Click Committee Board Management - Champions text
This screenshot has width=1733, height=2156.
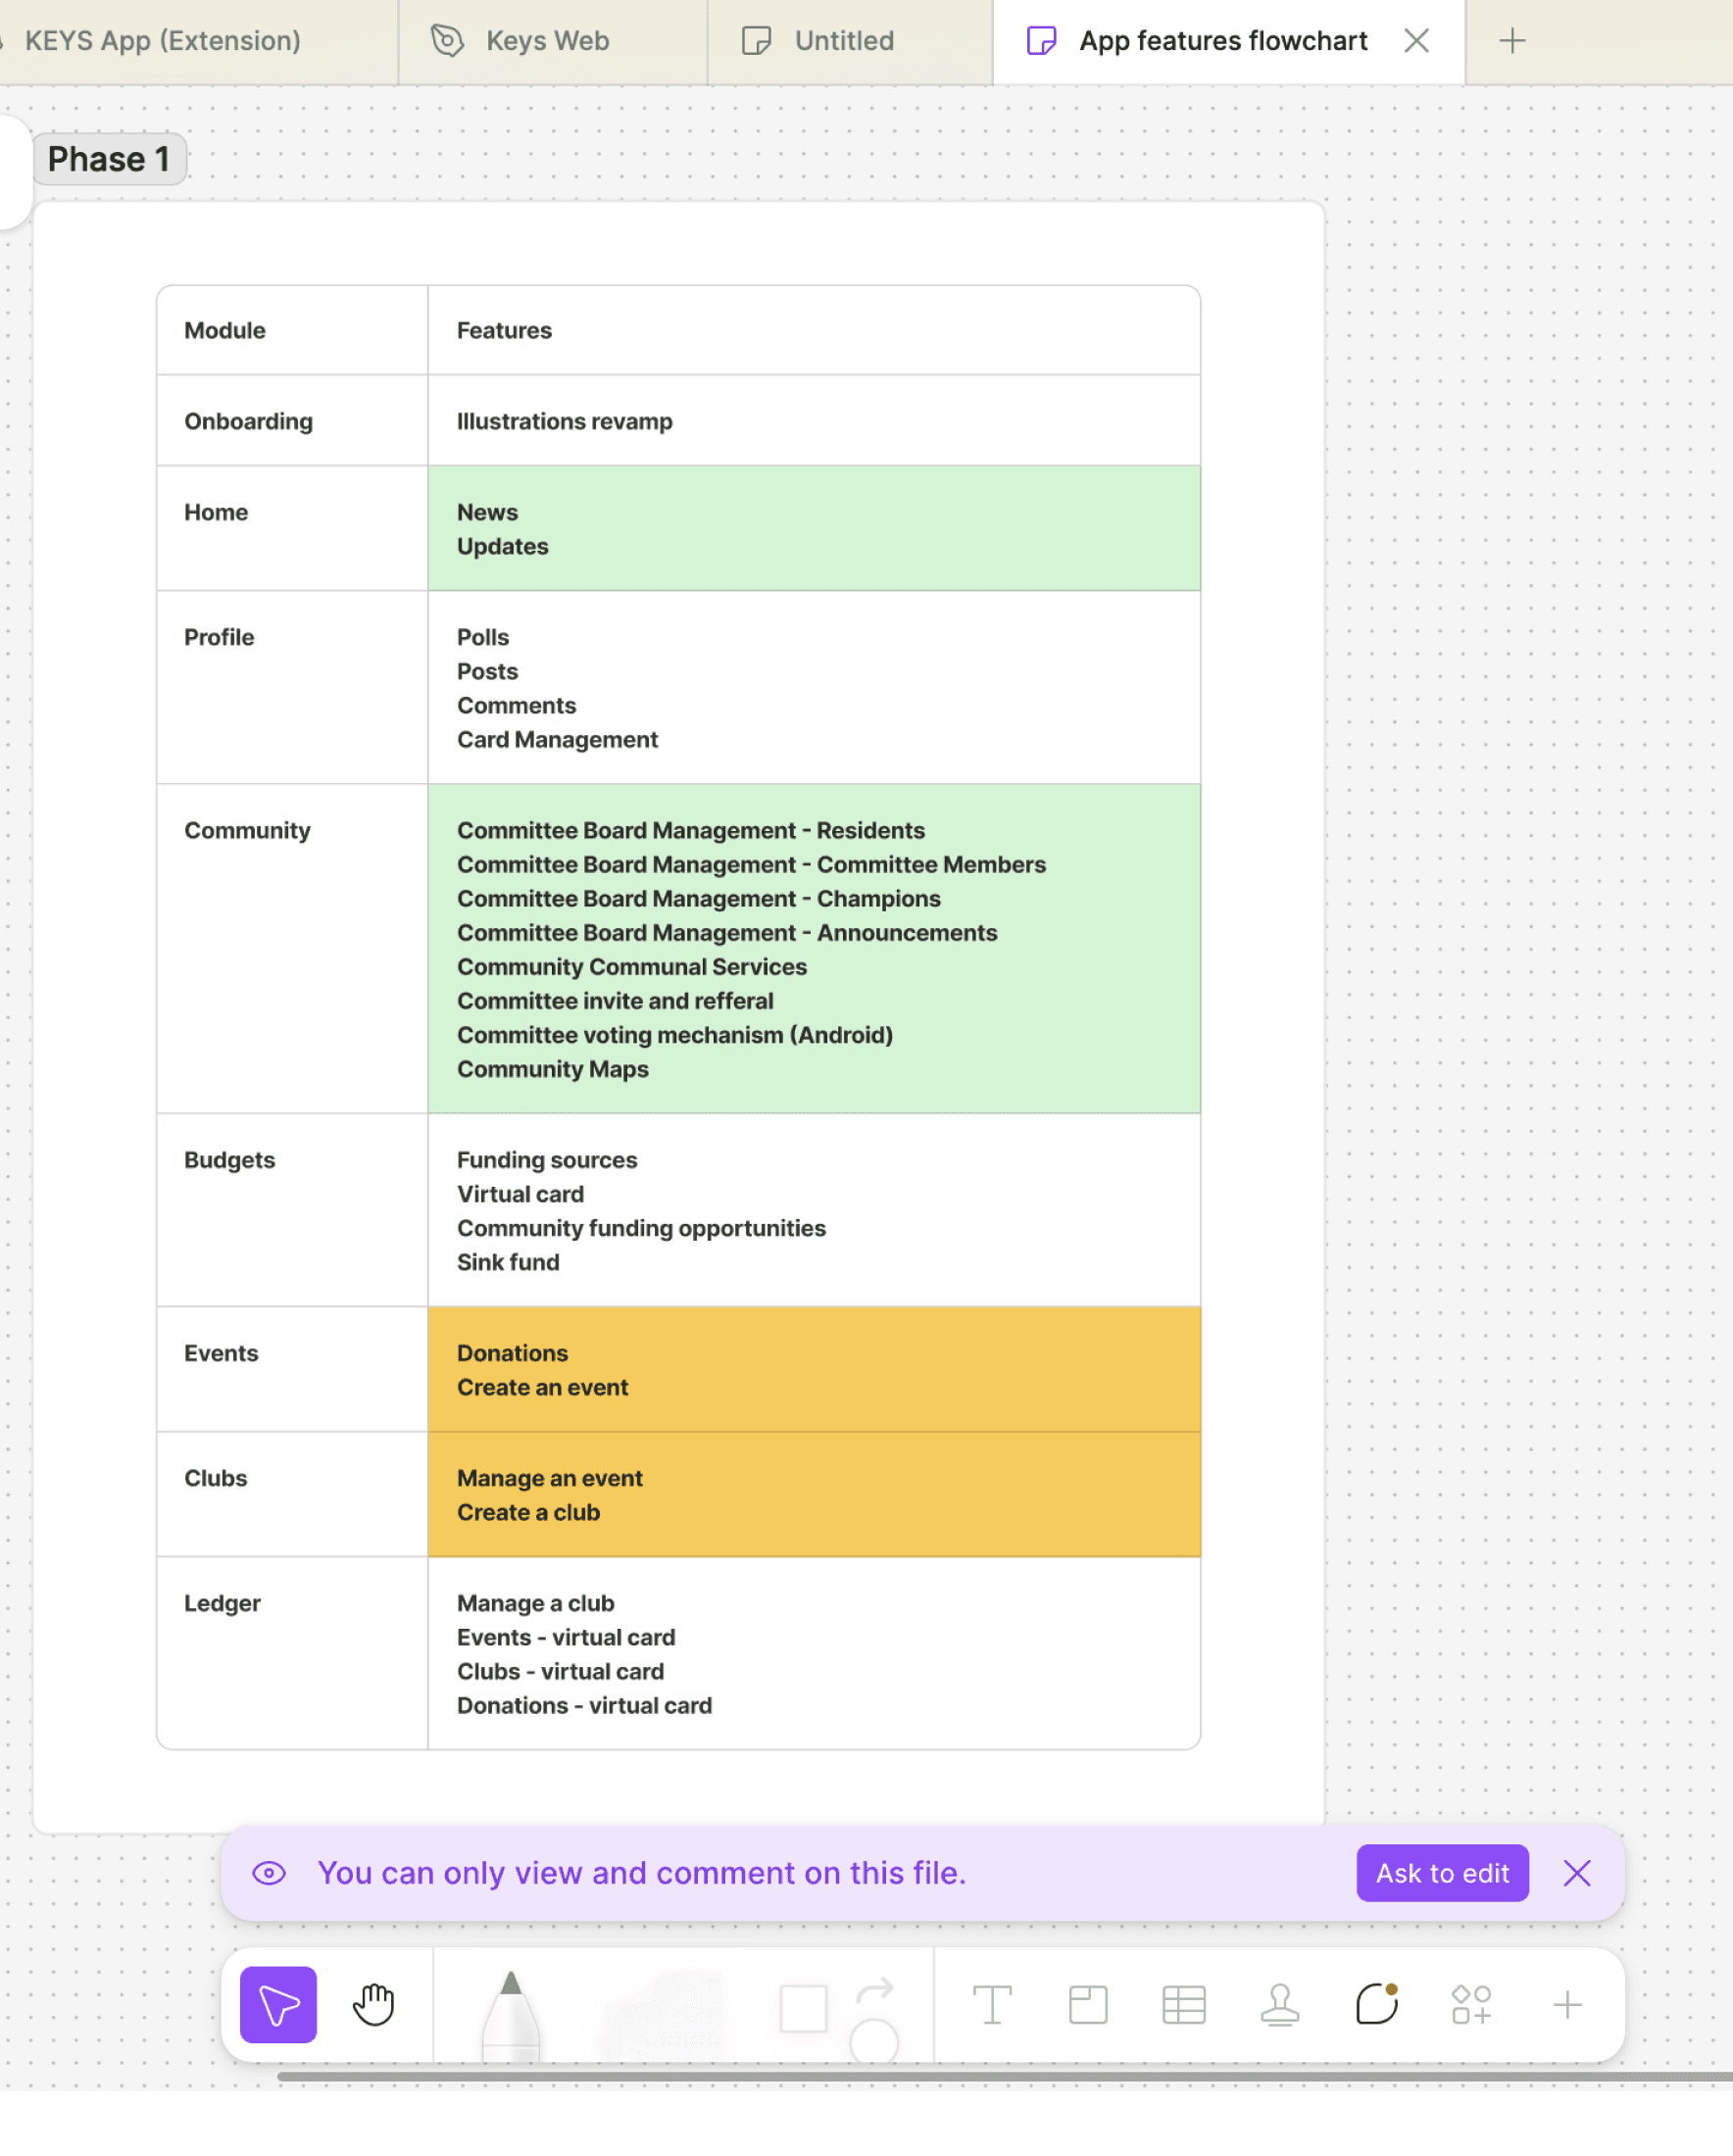[699, 899]
